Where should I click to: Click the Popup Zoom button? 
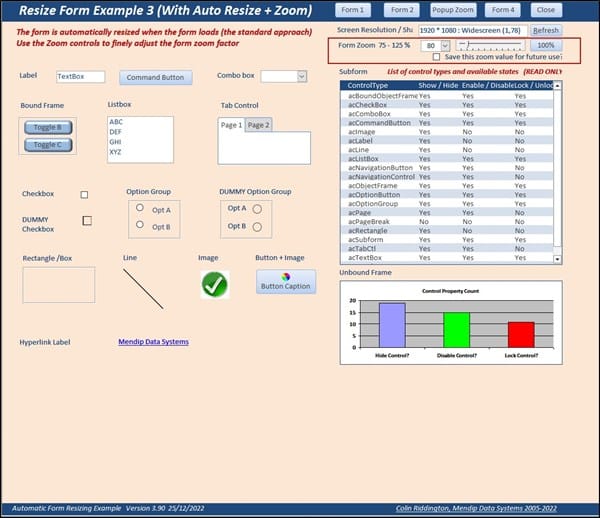[x=453, y=9]
